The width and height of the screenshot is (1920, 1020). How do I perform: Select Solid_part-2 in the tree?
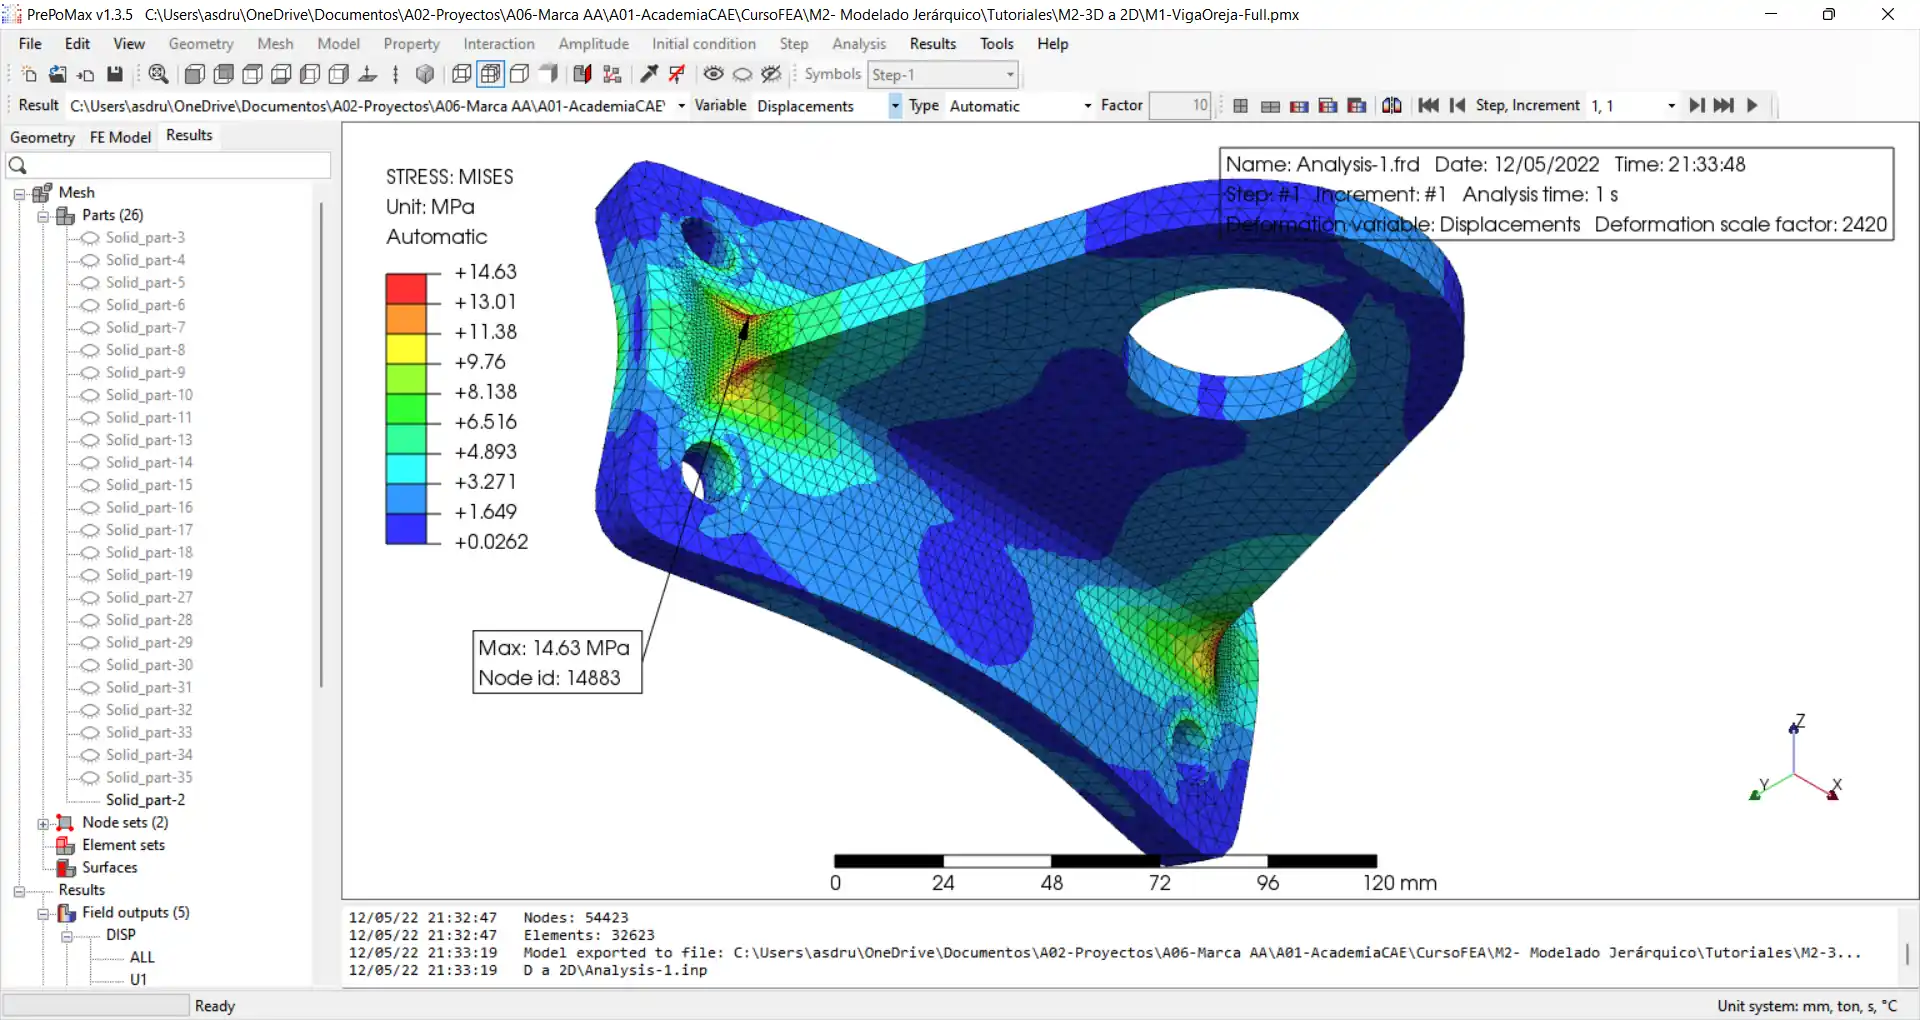click(x=145, y=800)
